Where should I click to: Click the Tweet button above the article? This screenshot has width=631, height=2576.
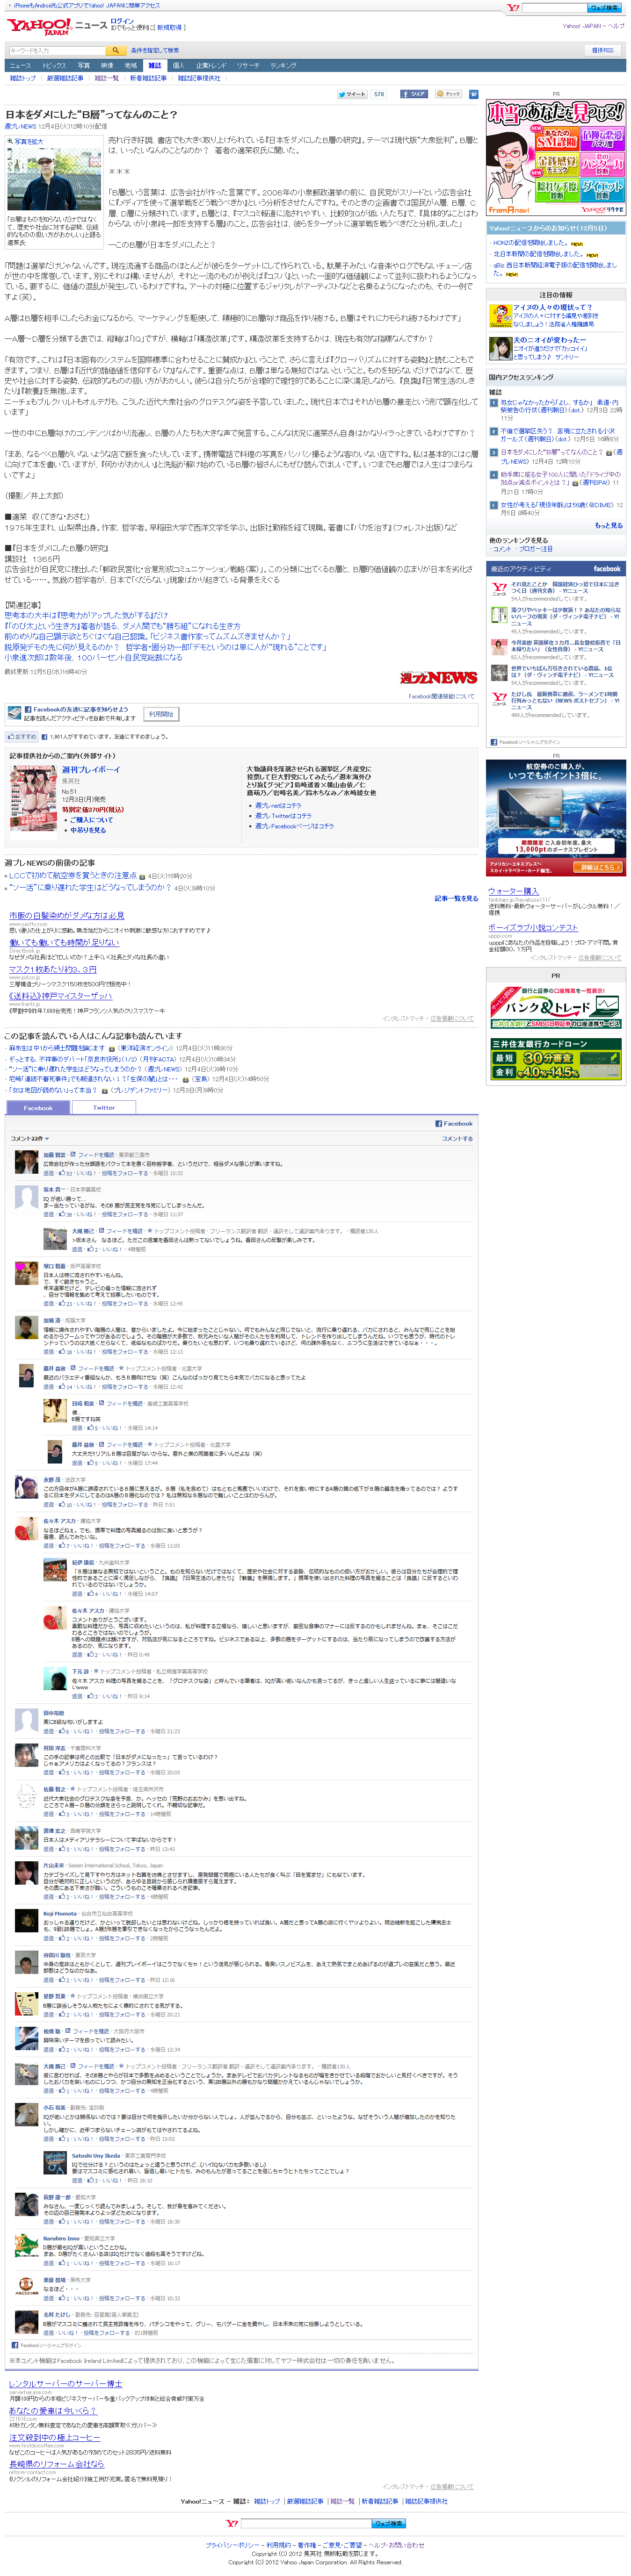click(x=353, y=94)
